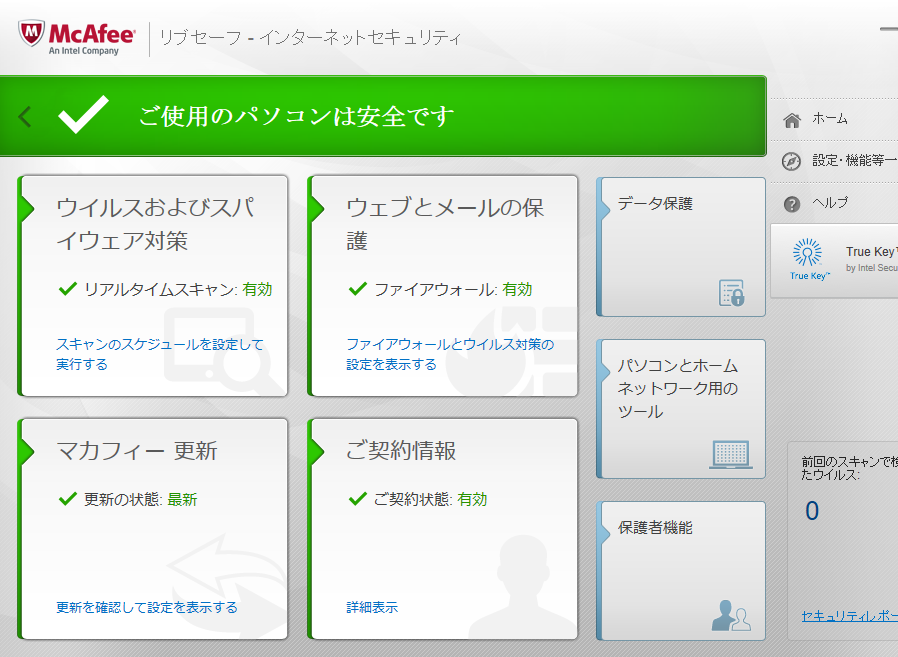Open the 詳細表示 link
Image resolution: width=898 pixels, height=657 pixels.
[372, 607]
